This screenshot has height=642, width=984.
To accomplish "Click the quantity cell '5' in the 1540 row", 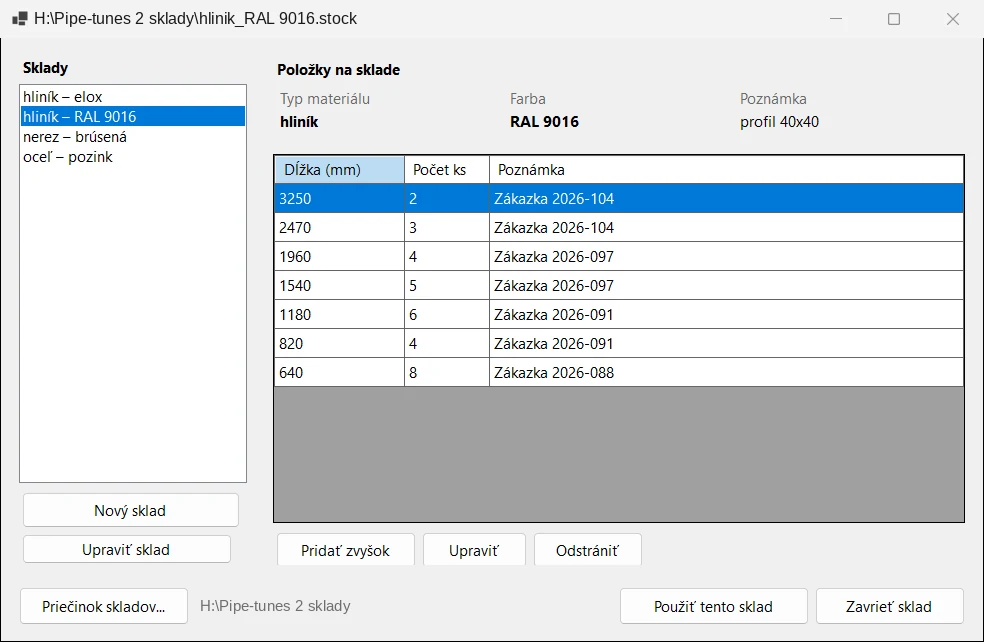I will 447,285.
